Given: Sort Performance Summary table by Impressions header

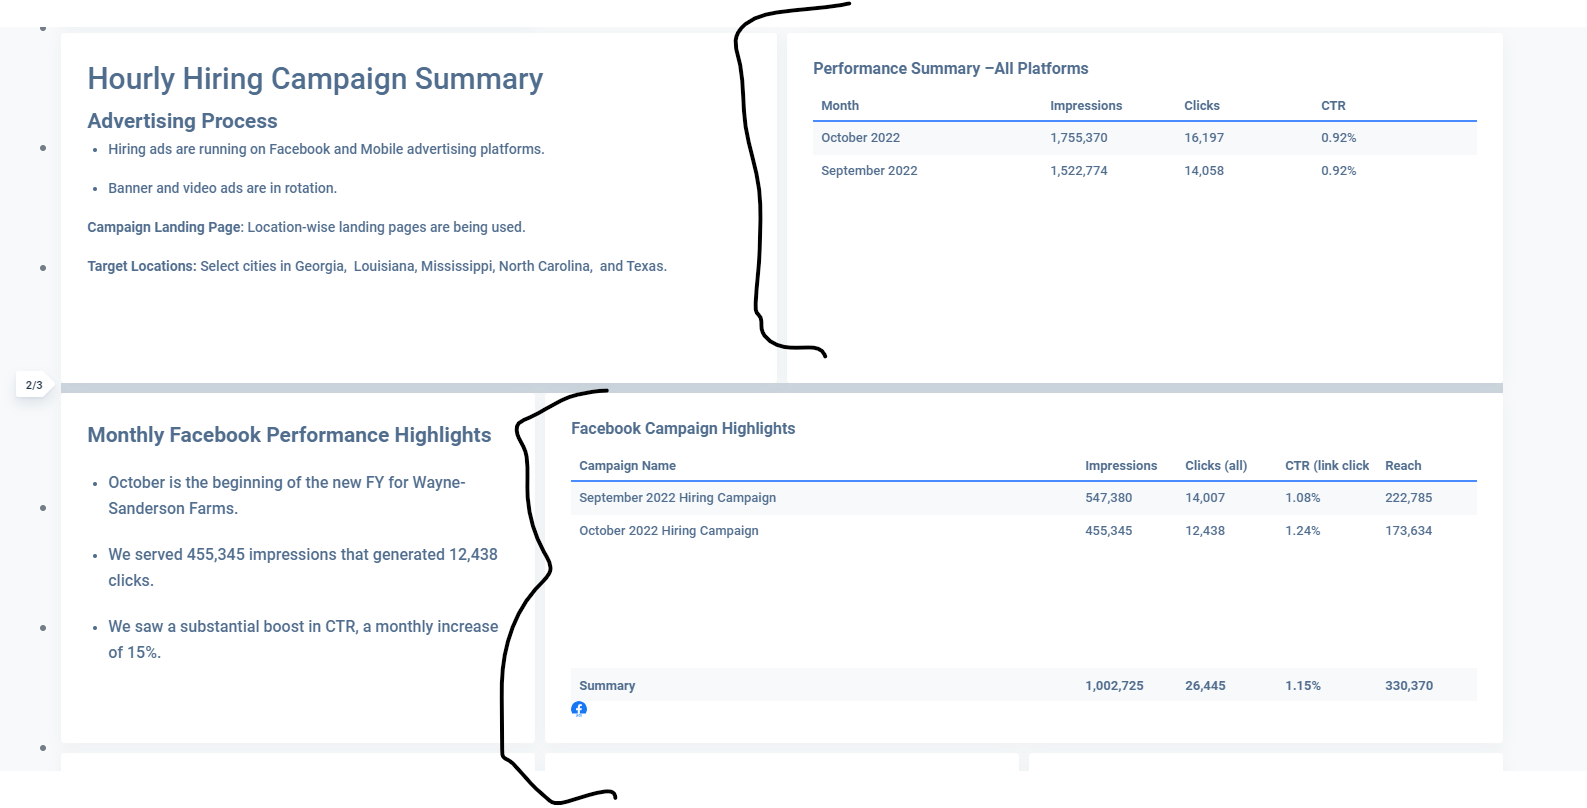Looking at the screenshot, I should (x=1086, y=106).
